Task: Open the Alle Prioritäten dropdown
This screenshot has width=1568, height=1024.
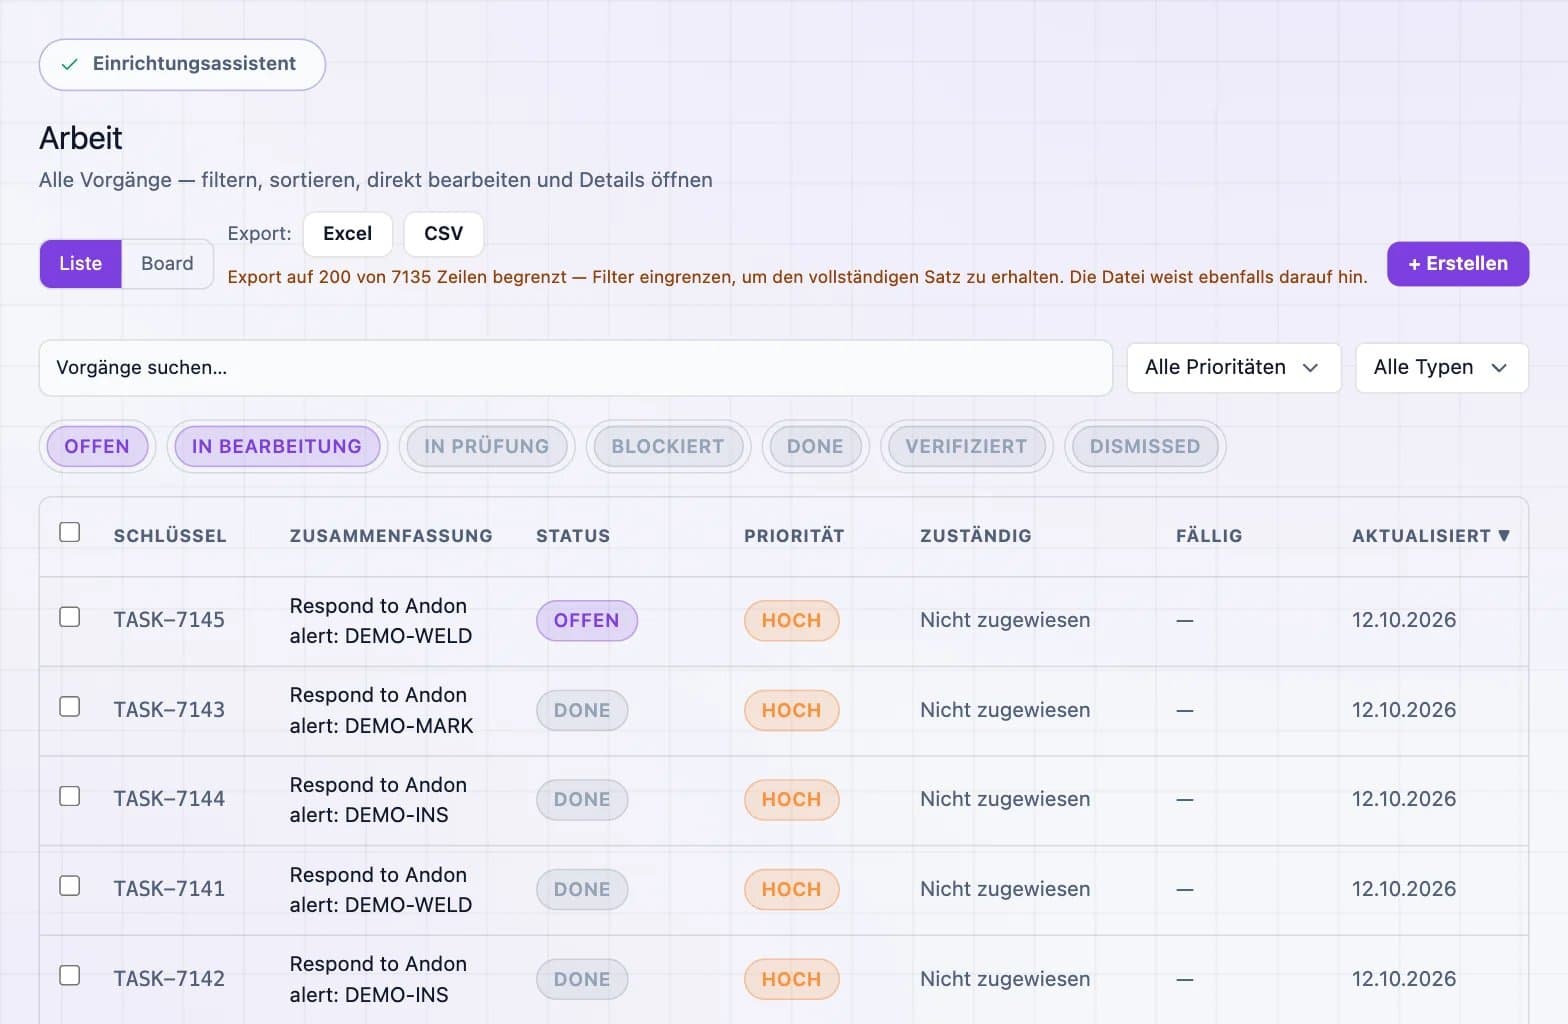Action: pyautogui.click(x=1233, y=367)
